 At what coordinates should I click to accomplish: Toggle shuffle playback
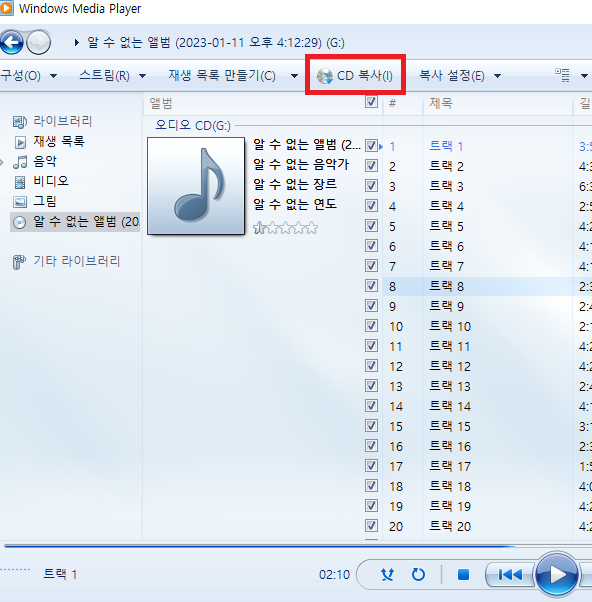point(387,575)
